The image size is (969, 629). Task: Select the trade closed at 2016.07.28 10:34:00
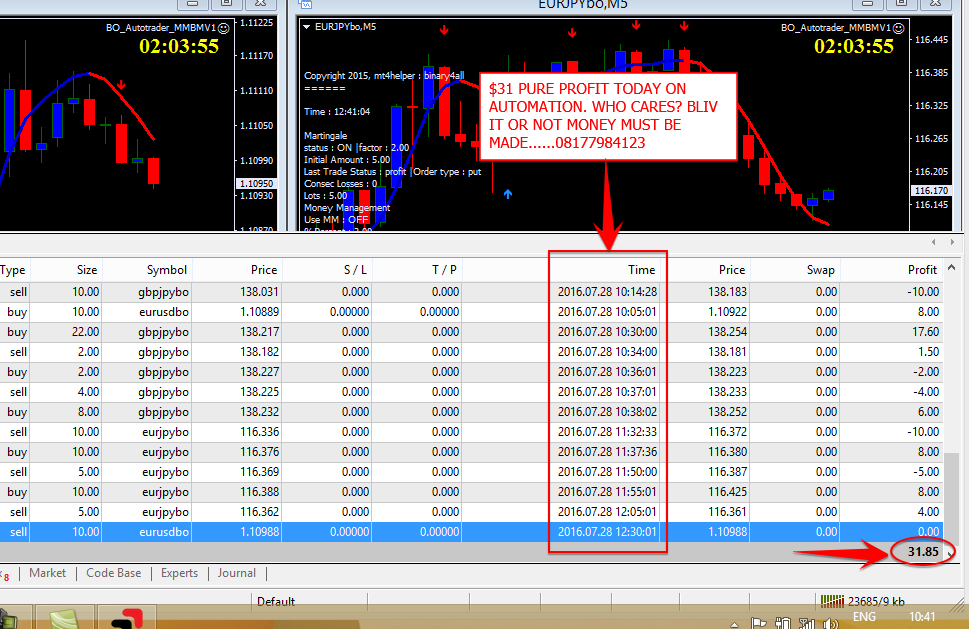point(470,352)
